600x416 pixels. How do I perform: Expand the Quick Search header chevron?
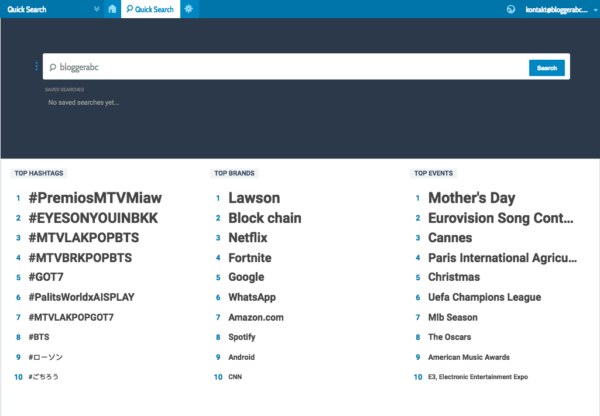(x=96, y=9)
